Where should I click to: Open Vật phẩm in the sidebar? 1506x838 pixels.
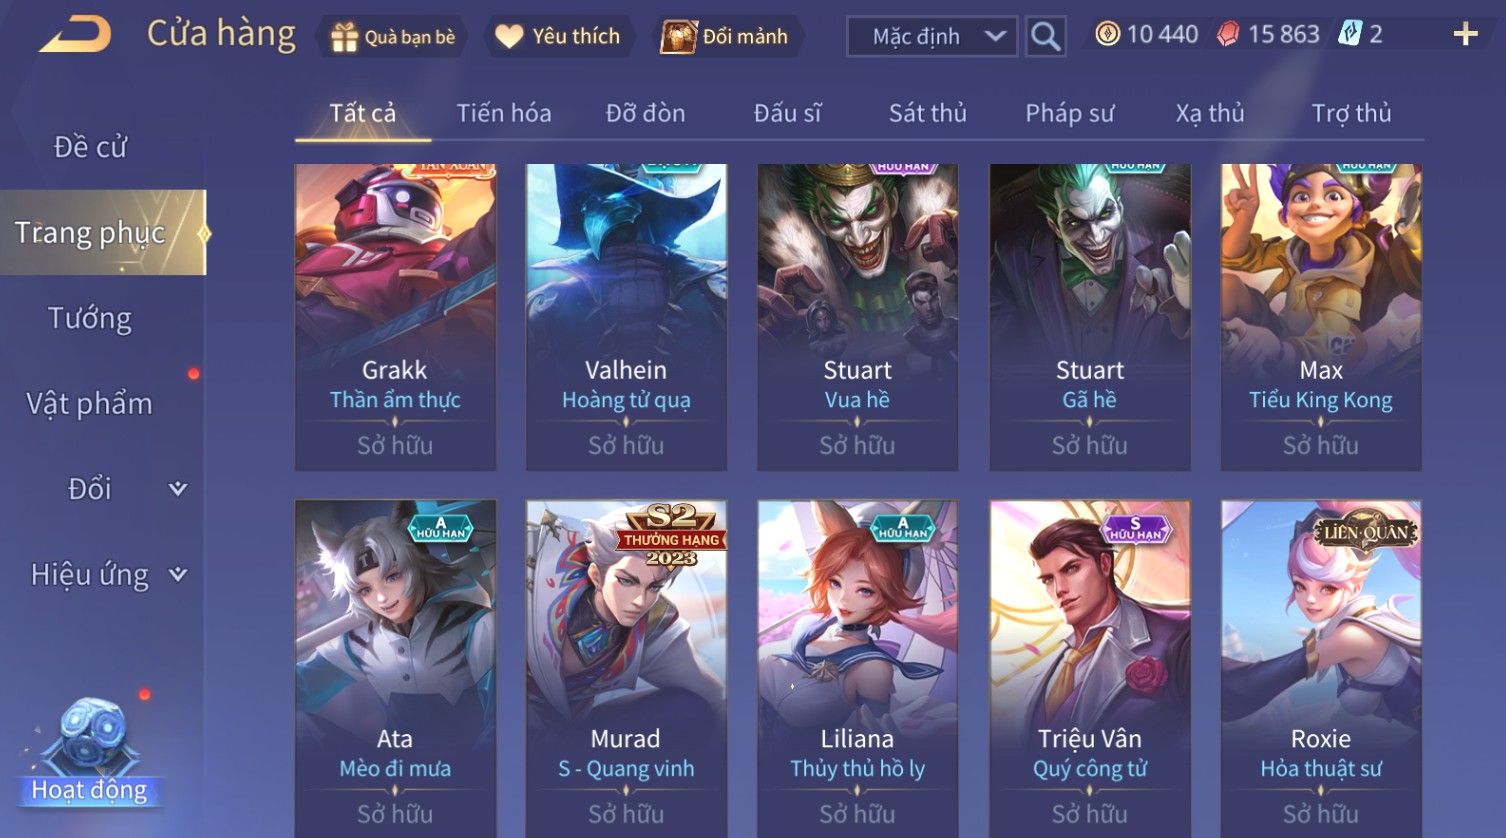click(90, 404)
